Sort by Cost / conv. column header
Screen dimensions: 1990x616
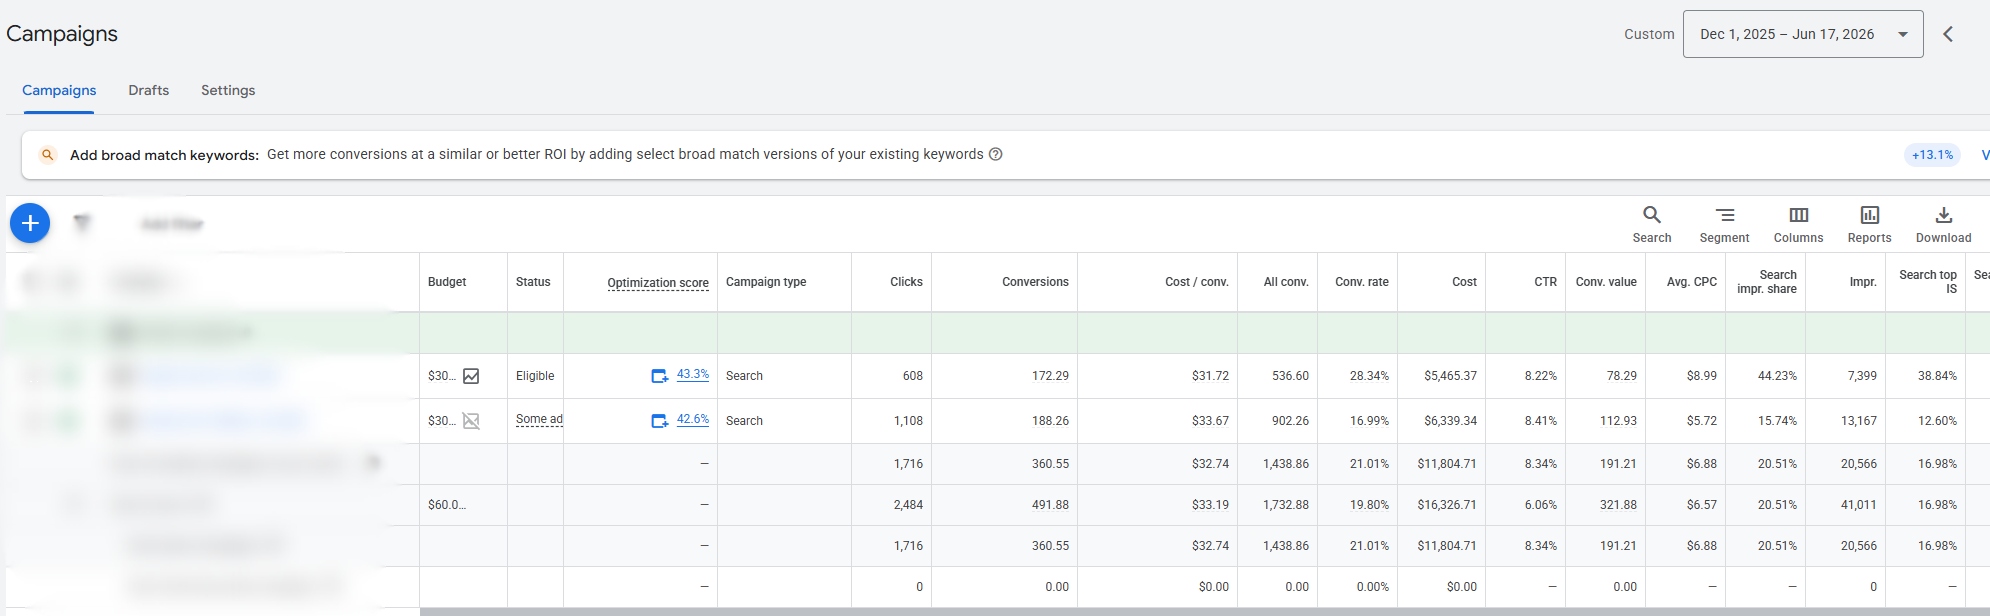1197,282
